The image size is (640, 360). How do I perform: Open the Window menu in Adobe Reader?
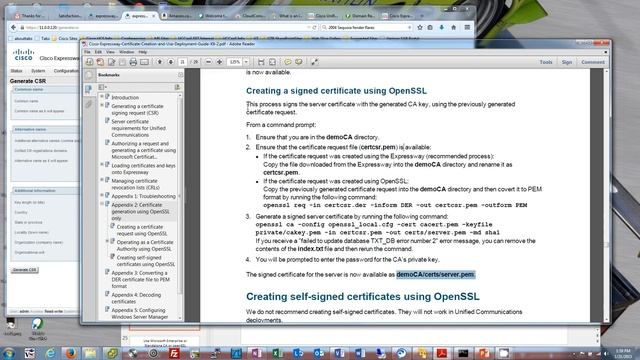pos(127,52)
